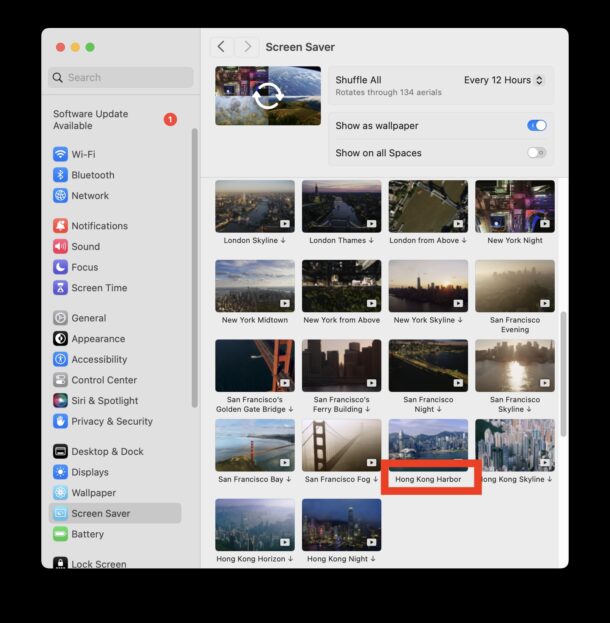610x623 pixels.
Task: Click the Search field
Action: point(120,77)
